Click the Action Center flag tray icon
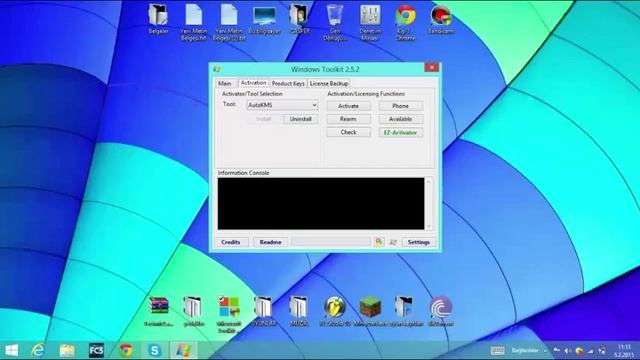This screenshot has width=640, height=360. 557,351
